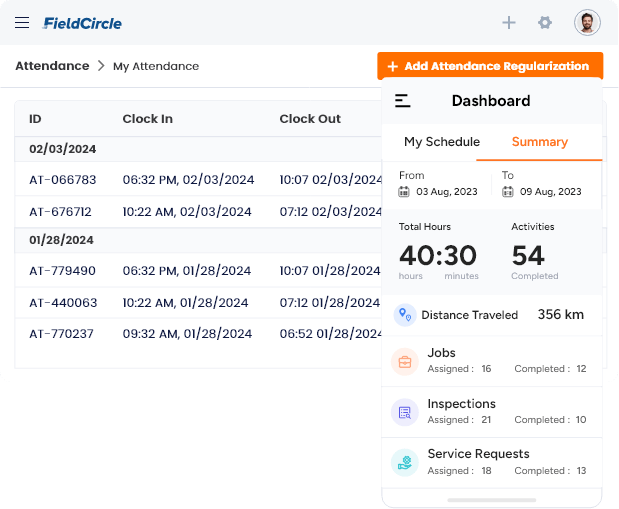Click the plus icon in the header
Screen dimensions: 619x509
pyautogui.click(x=509, y=23)
